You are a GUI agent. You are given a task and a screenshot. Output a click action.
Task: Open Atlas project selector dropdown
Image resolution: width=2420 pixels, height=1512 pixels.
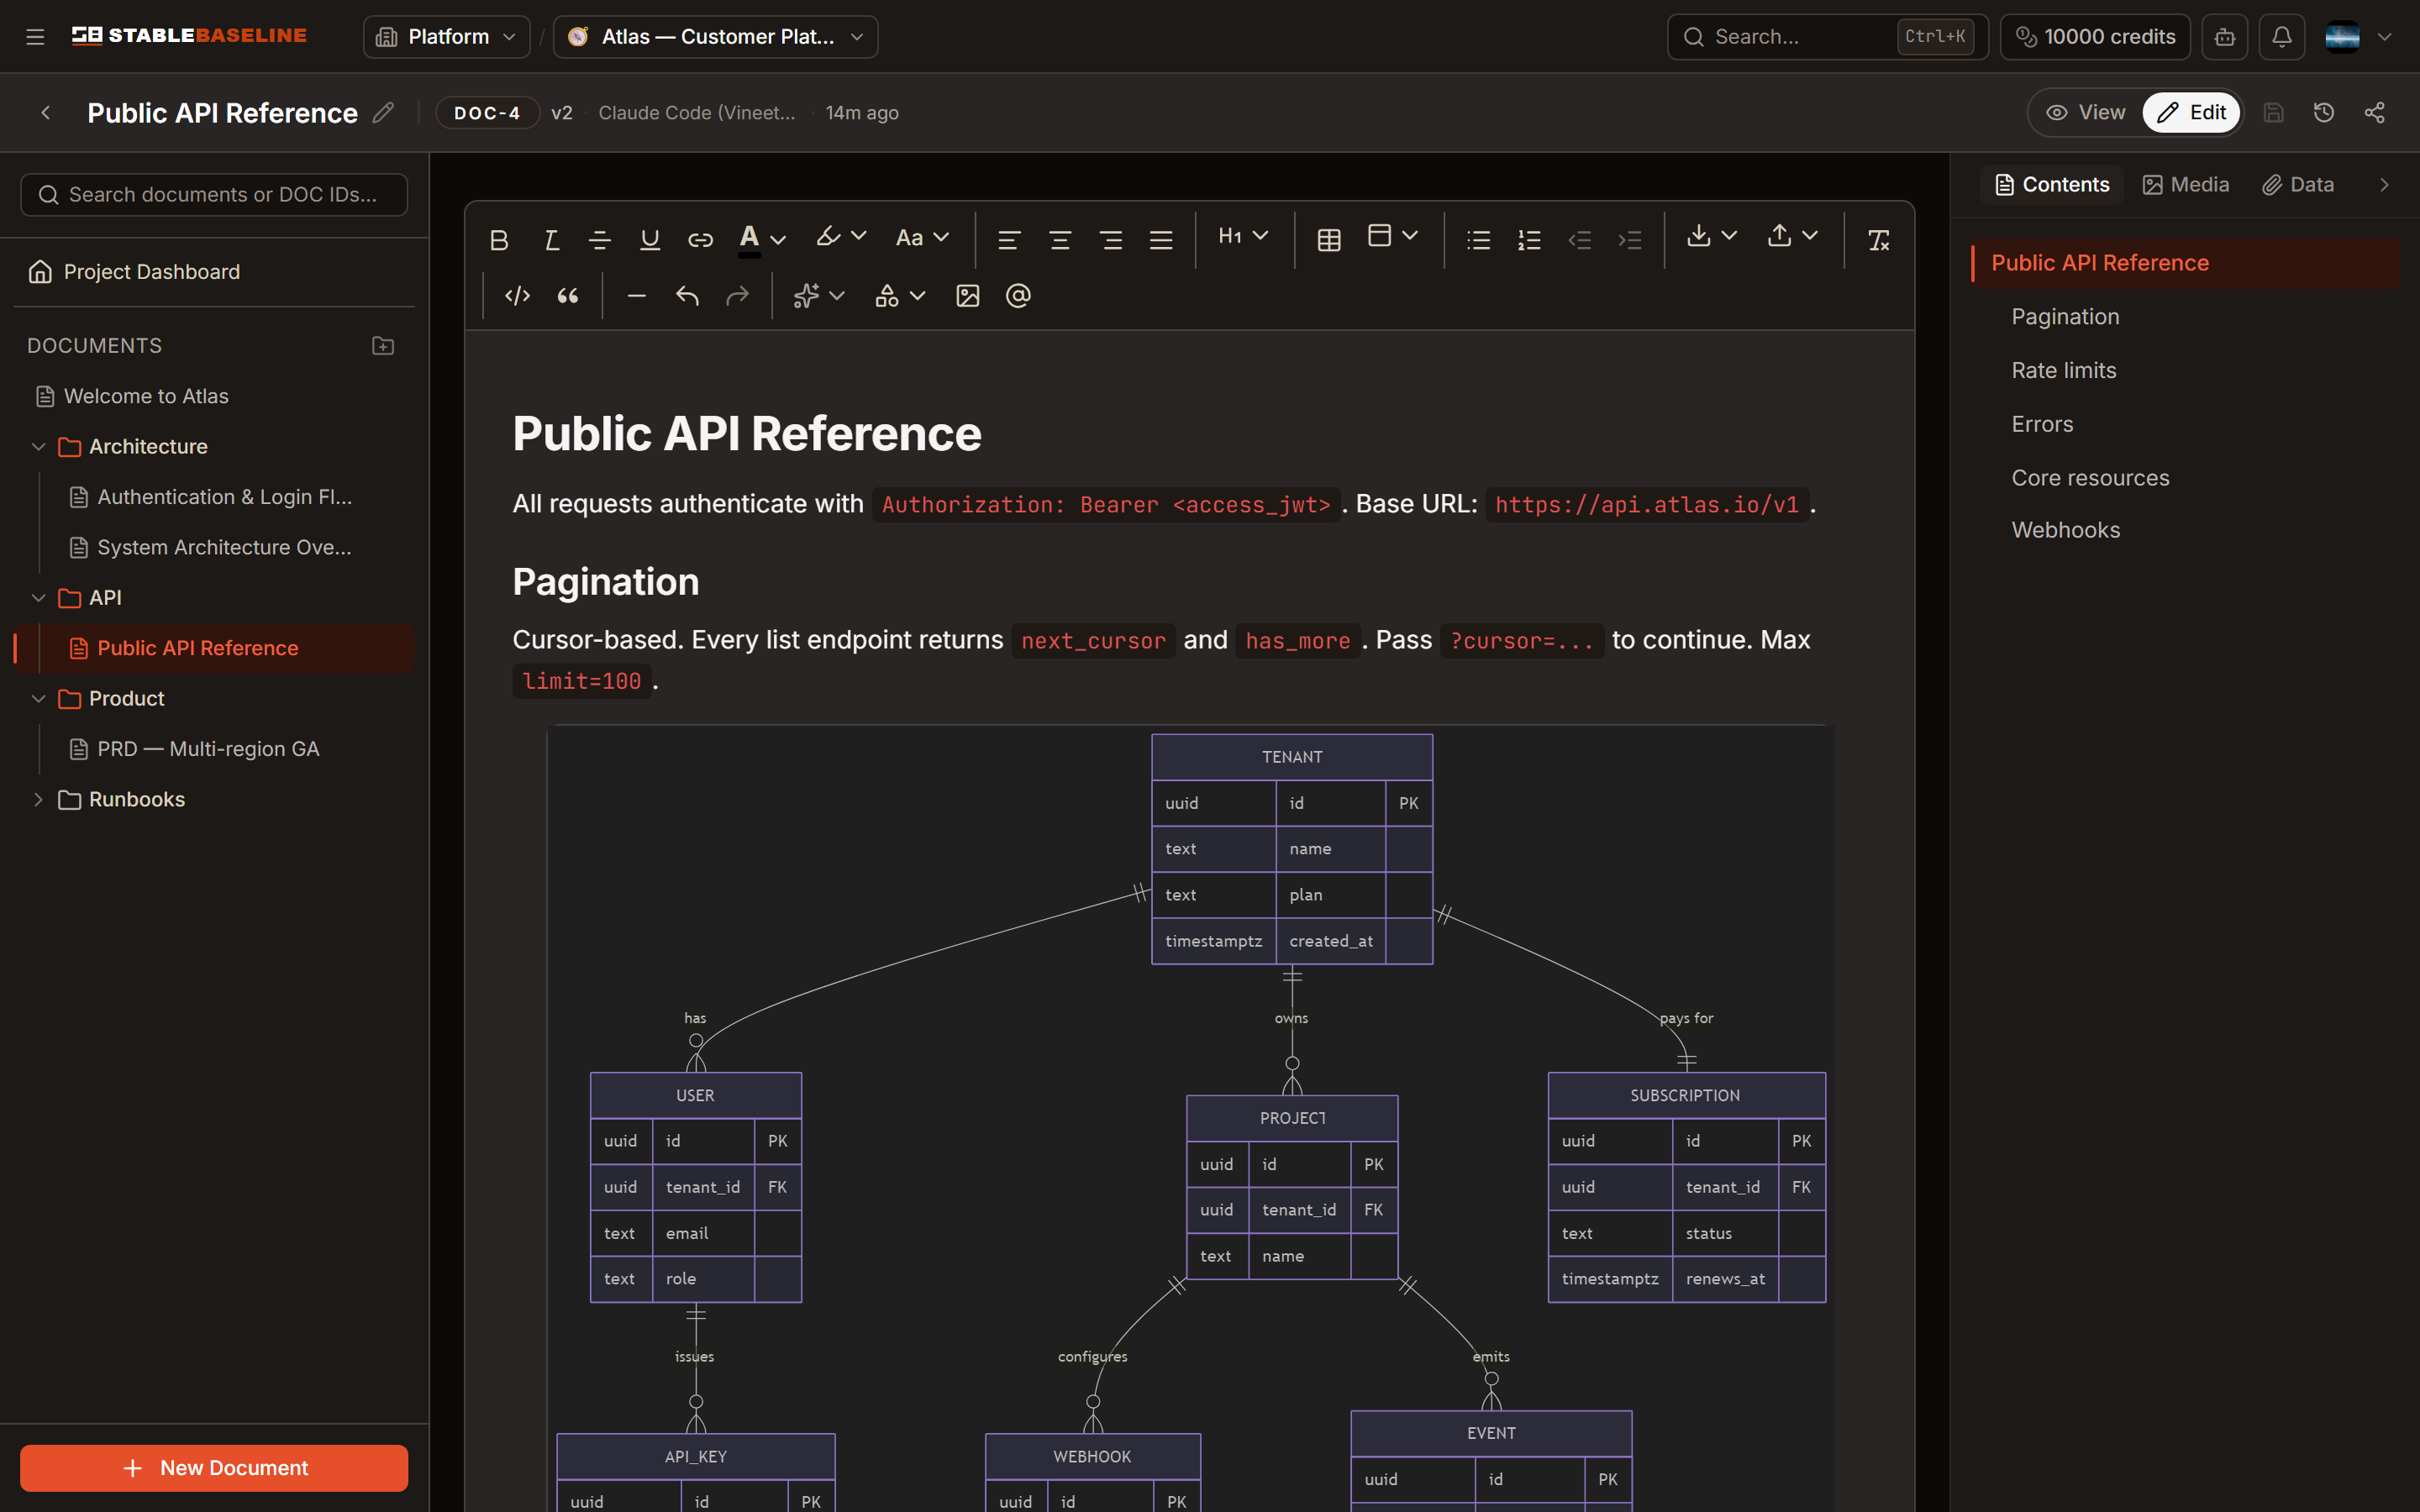coord(716,37)
